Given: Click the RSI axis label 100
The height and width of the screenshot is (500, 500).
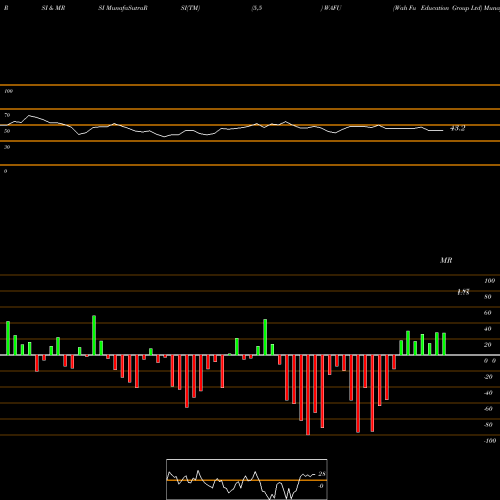Looking at the screenshot, I should pyautogui.click(x=9, y=91).
